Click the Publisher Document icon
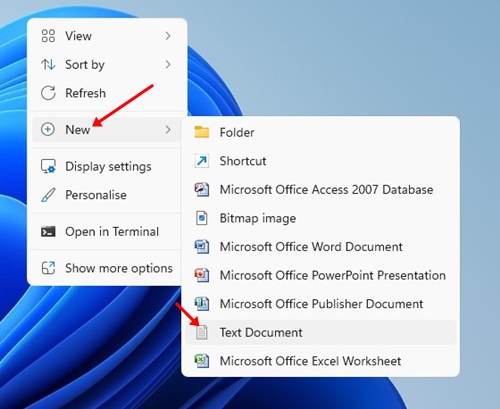Viewport: 500px width, 409px height. coord(202,304)
